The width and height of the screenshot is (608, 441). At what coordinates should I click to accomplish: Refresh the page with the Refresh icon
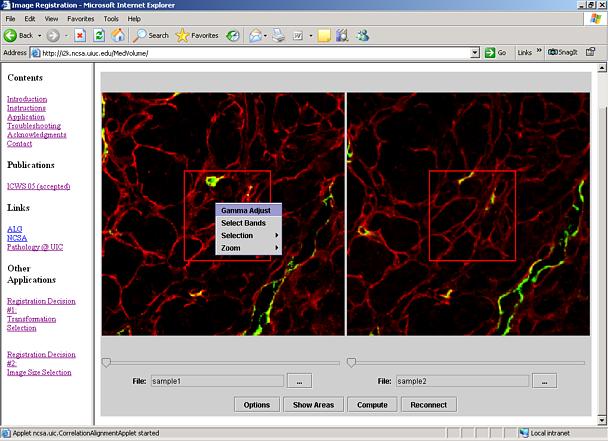99,35
